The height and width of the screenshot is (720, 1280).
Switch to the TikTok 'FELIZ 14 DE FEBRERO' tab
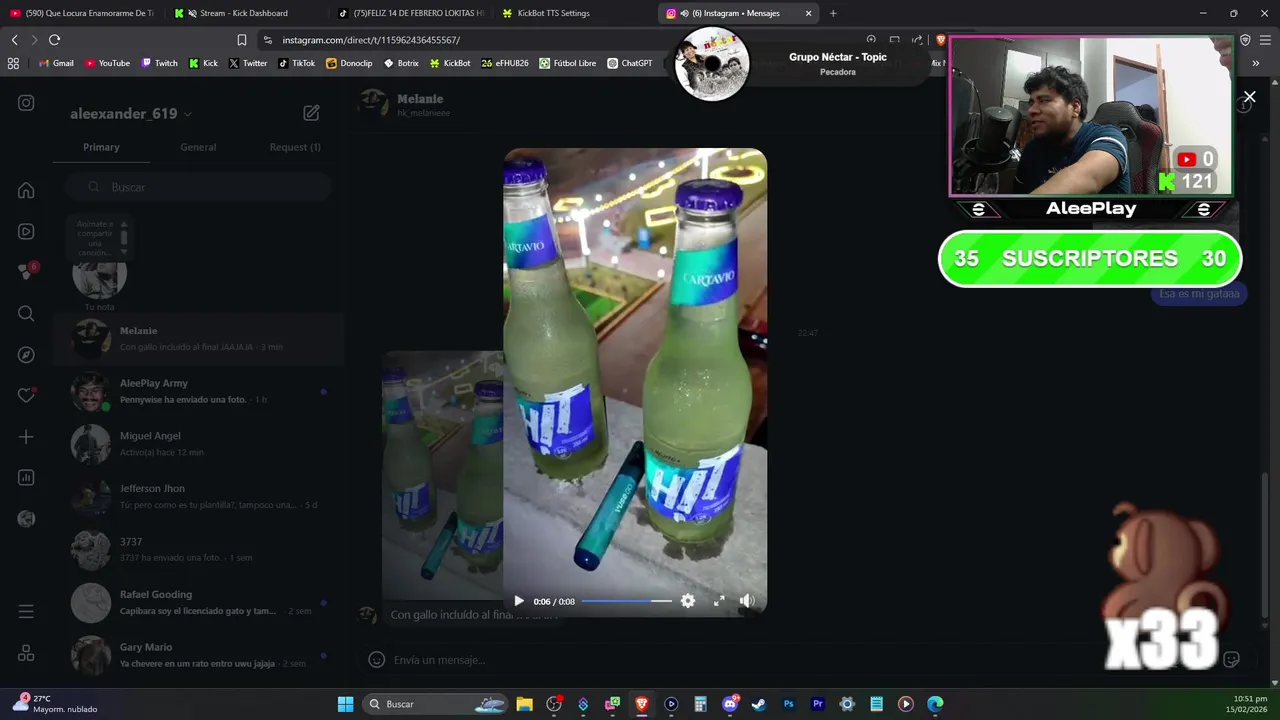click(x=410, y=13)
